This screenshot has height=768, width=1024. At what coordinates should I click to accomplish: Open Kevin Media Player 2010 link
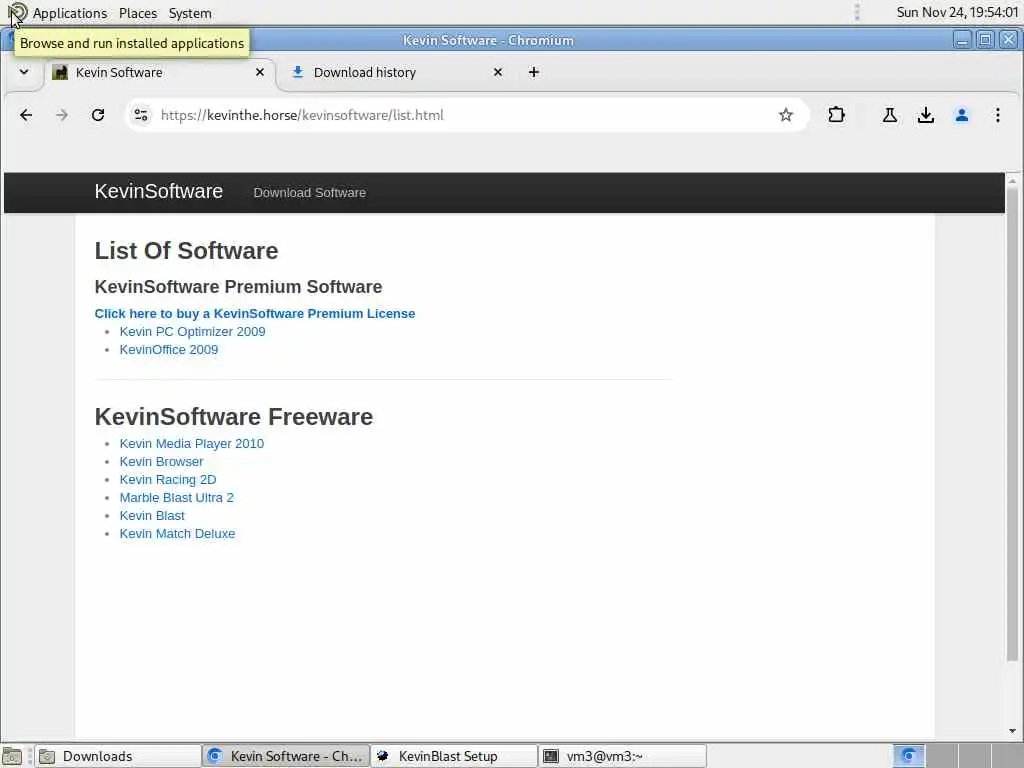pos(191,443)
